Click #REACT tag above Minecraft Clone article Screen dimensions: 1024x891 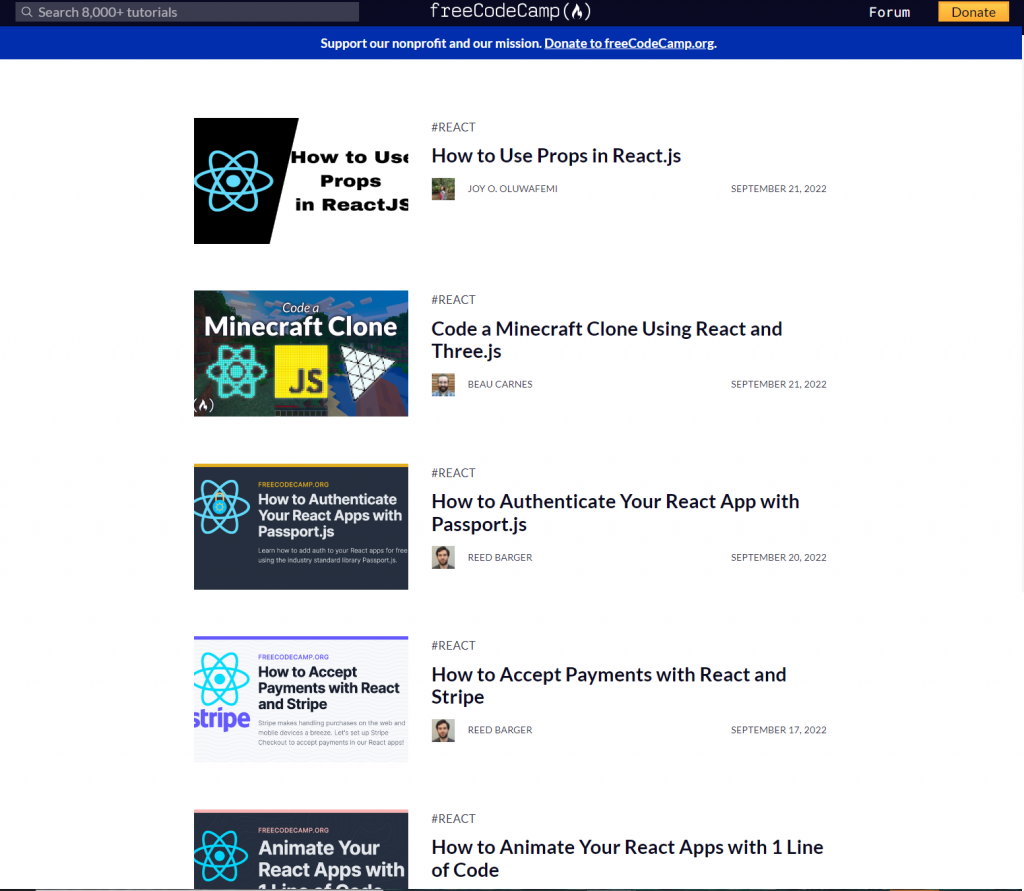[453, 300]
